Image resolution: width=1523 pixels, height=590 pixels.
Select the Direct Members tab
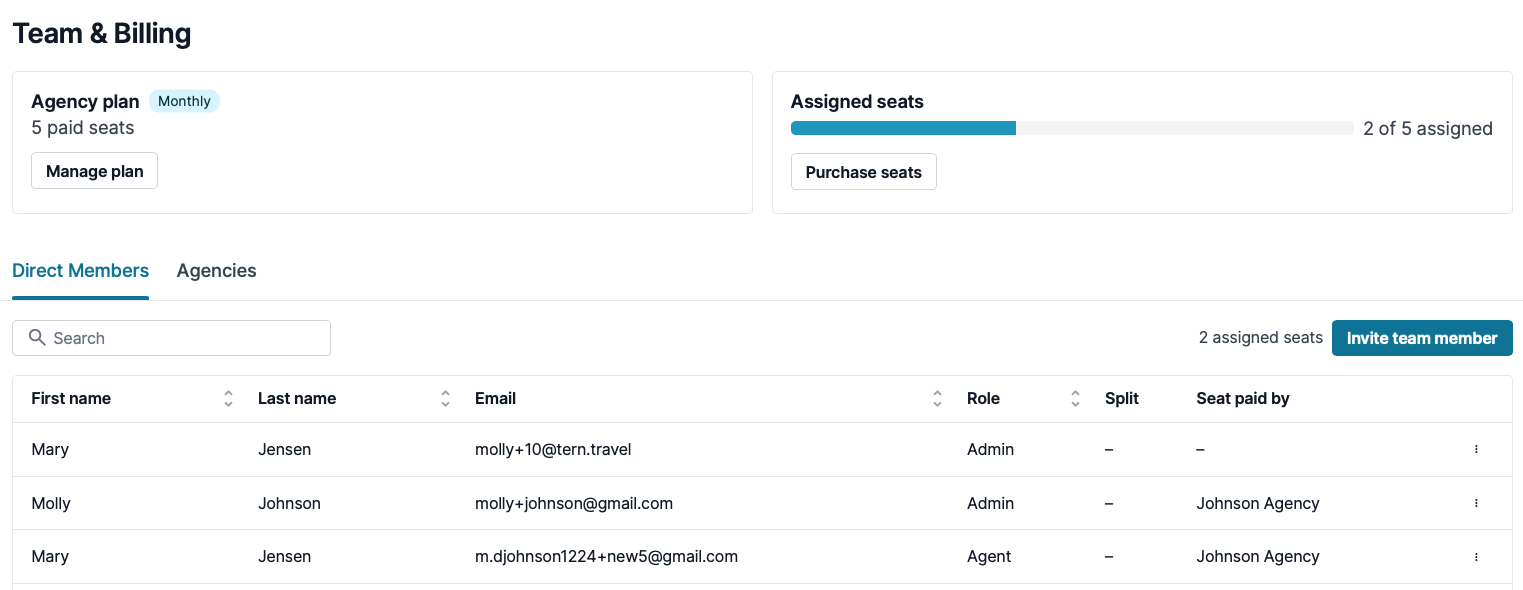(80, 271)
